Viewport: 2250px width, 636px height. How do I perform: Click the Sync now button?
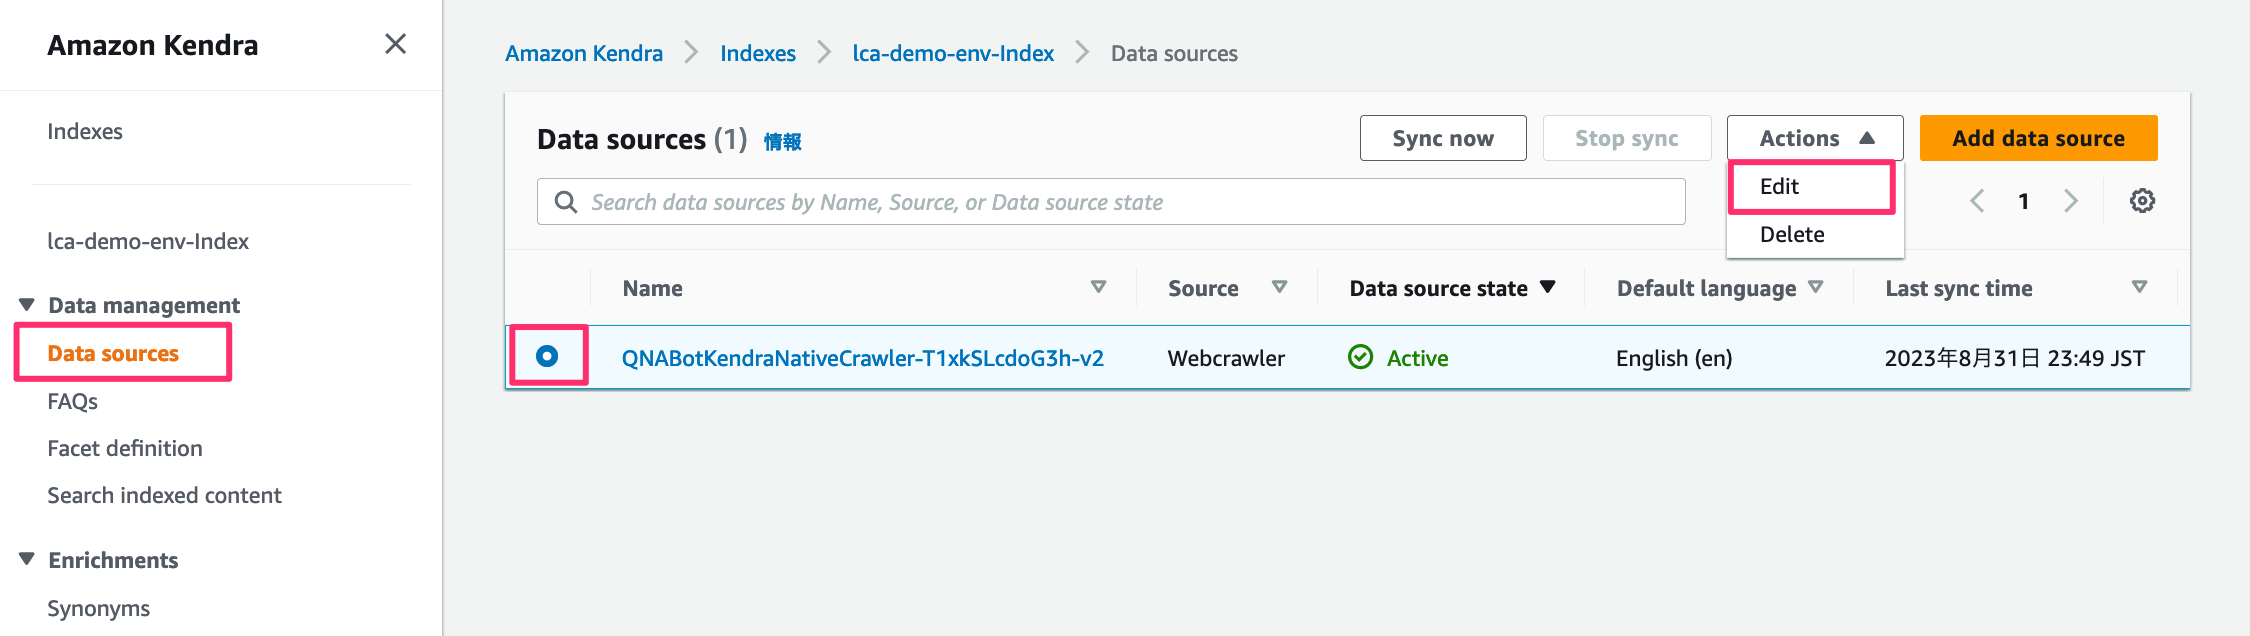[x=1442, y=138]
